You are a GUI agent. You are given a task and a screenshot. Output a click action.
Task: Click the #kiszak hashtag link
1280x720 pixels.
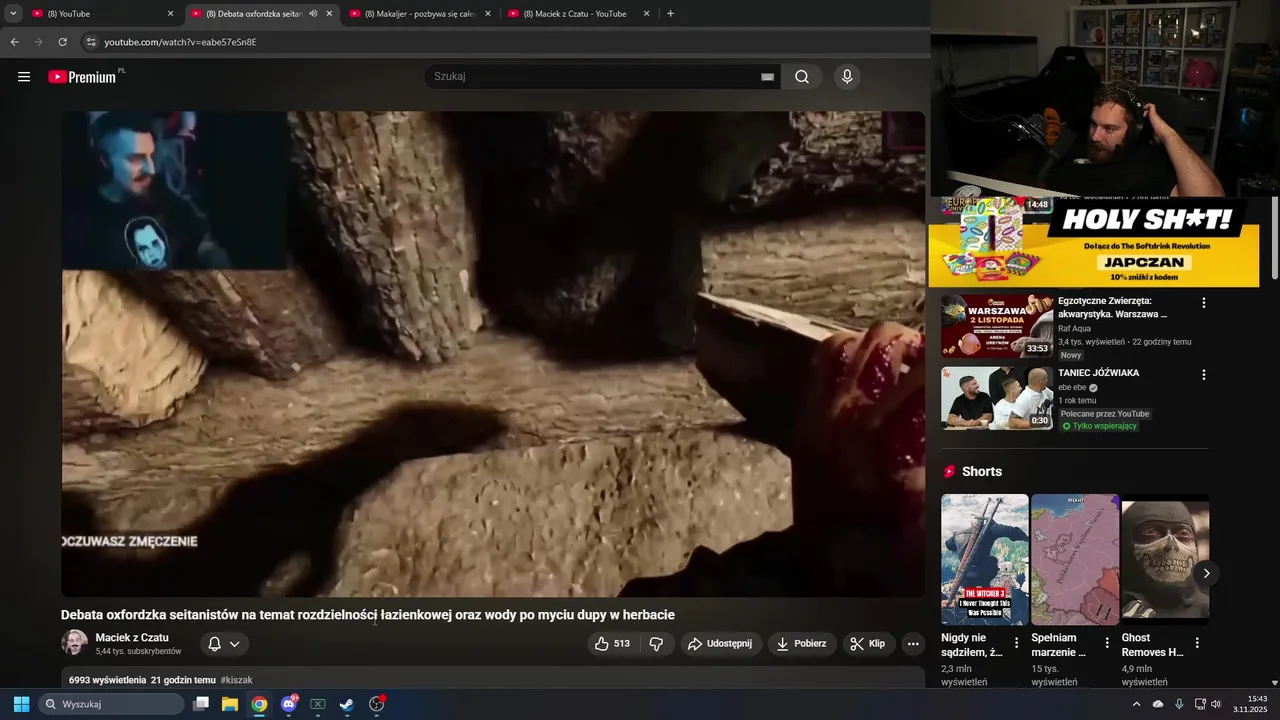[x=236, y=680]
